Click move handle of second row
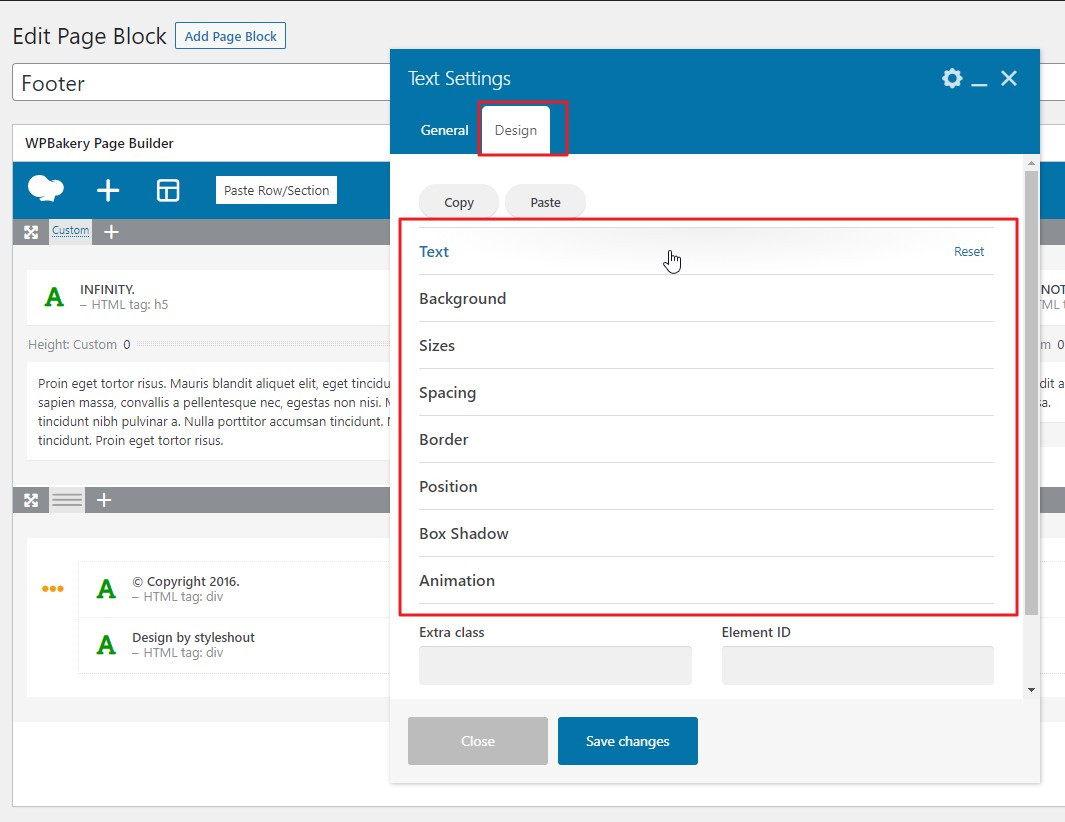 (31, 501)
